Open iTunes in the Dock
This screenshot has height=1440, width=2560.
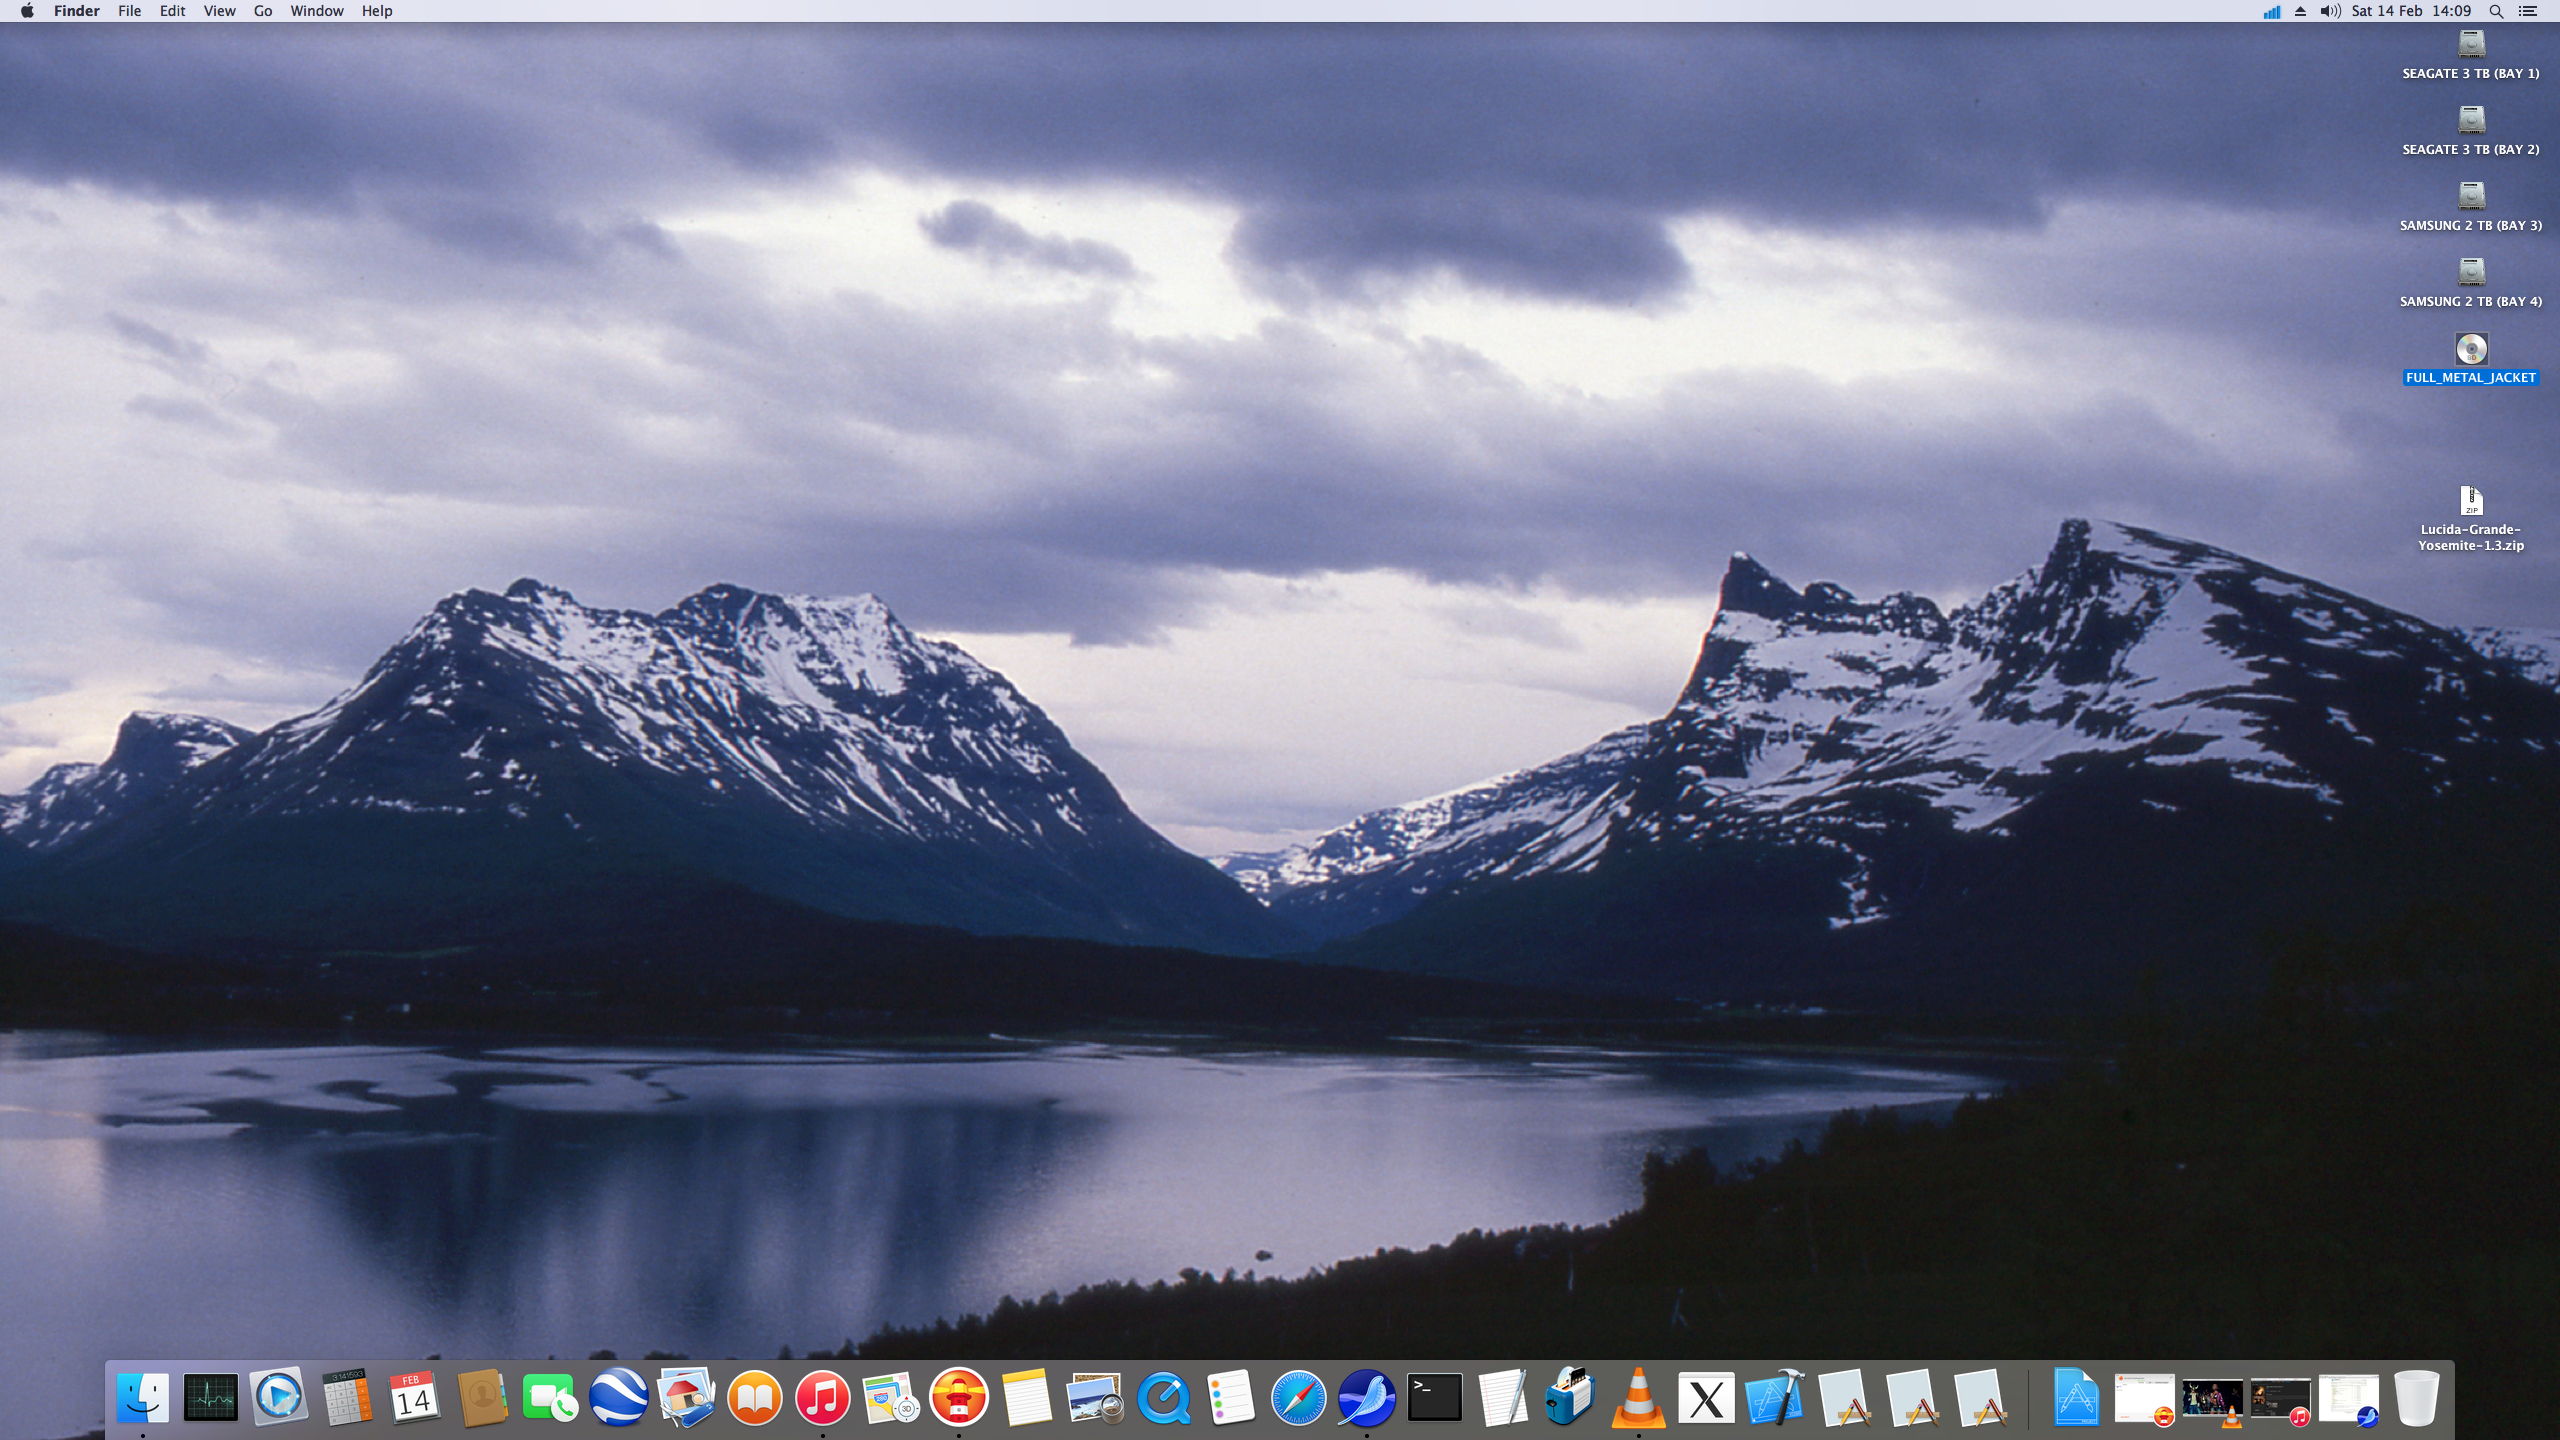point(822,1397)
